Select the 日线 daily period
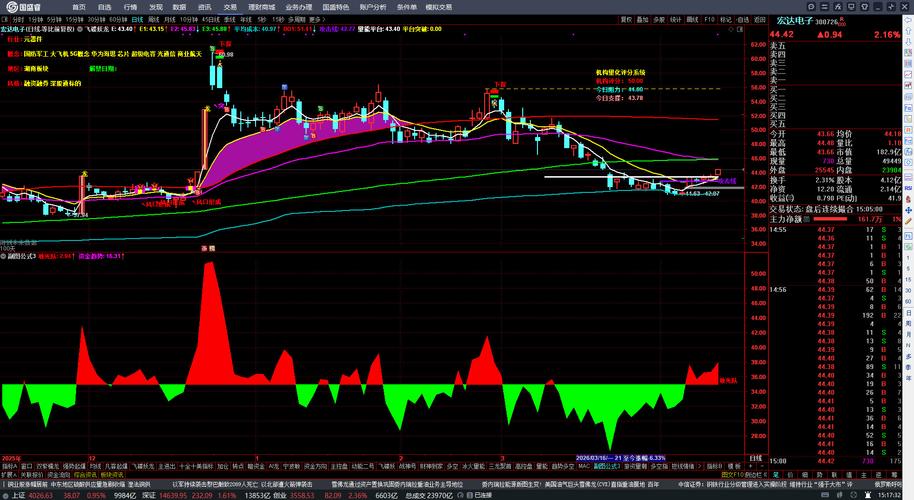 [x=137, y=20]
